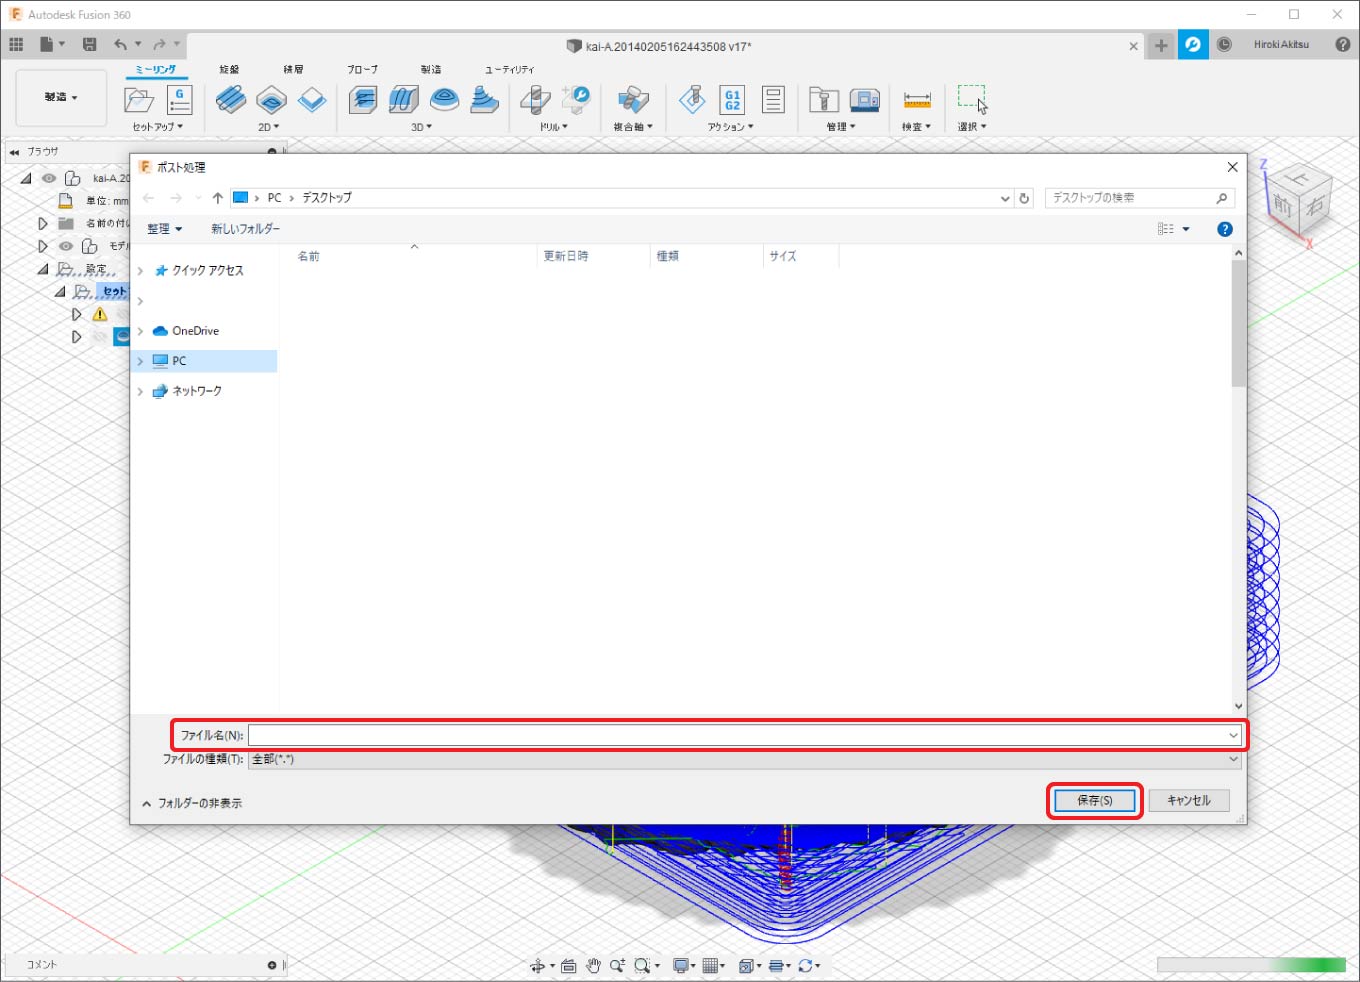This screenshot has height=982, width=1360.
Task: Switch to the ユーティリティ ribbon tab
Action: click(x=509, y=69)
